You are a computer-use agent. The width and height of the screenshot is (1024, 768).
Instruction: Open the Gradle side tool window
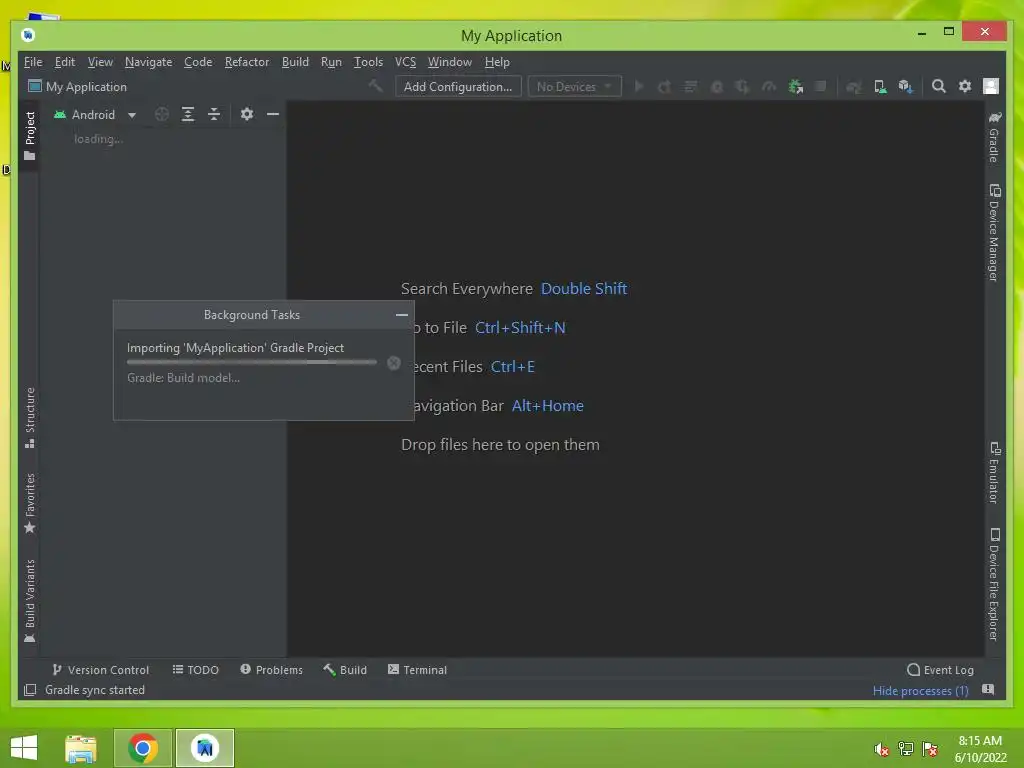coord(994,136)
